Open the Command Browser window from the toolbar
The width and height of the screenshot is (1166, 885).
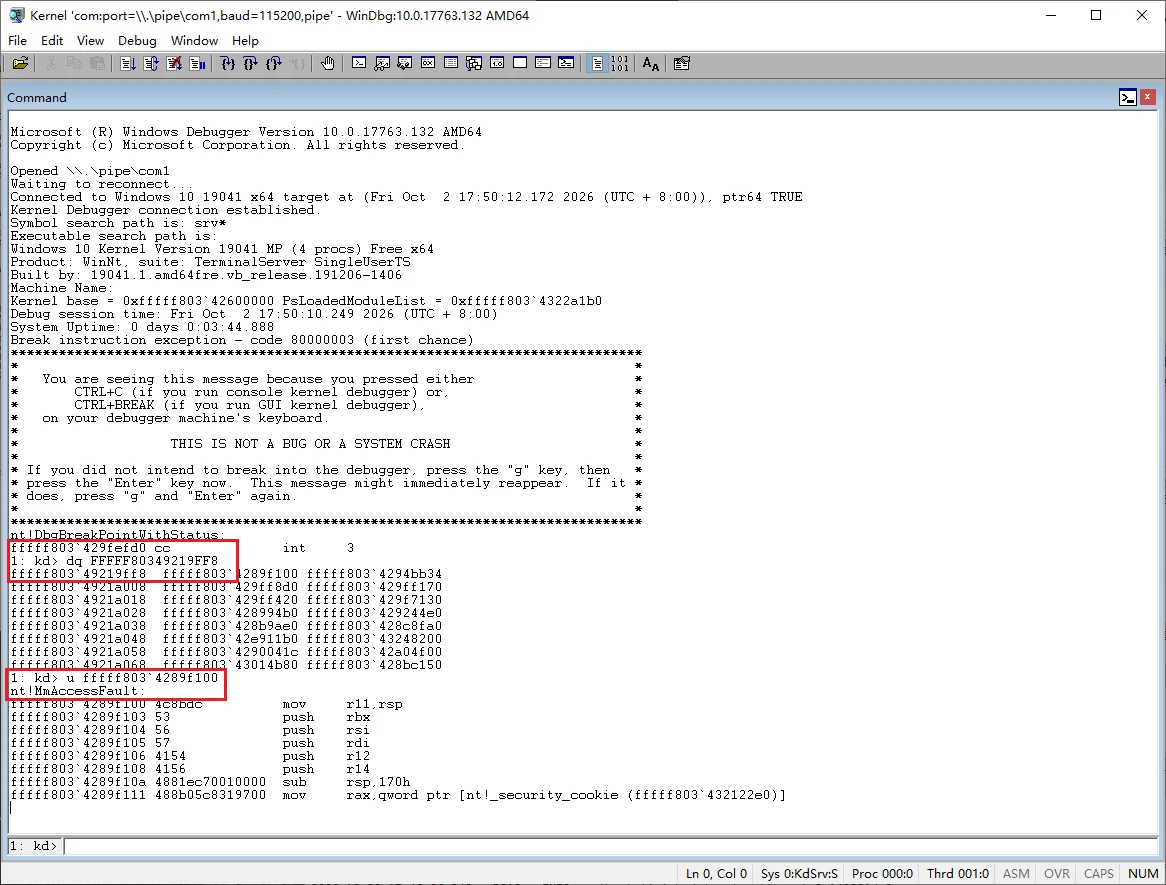[567, 63]
